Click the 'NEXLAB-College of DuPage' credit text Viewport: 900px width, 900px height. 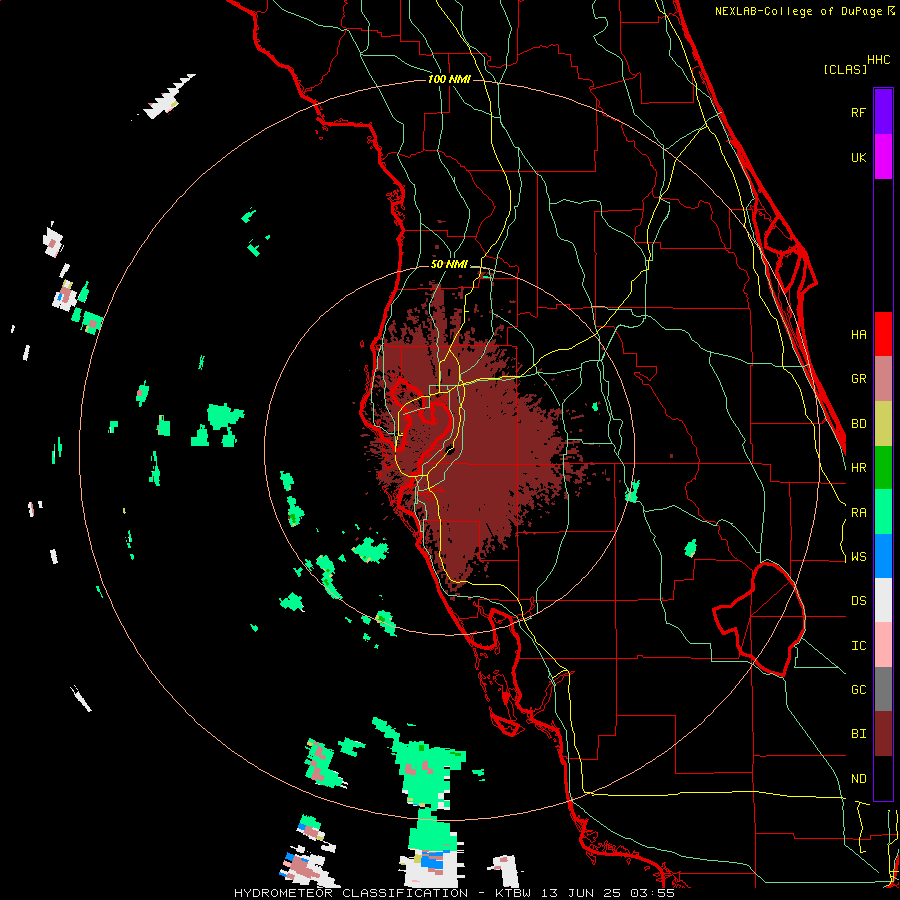(798, 11)
